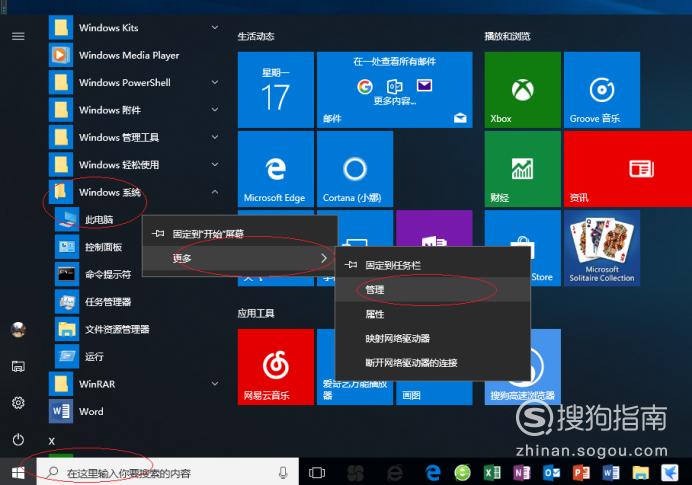Open the 资讯 news tile
Viewport: 692px width, 485px height.
[628, 169]
